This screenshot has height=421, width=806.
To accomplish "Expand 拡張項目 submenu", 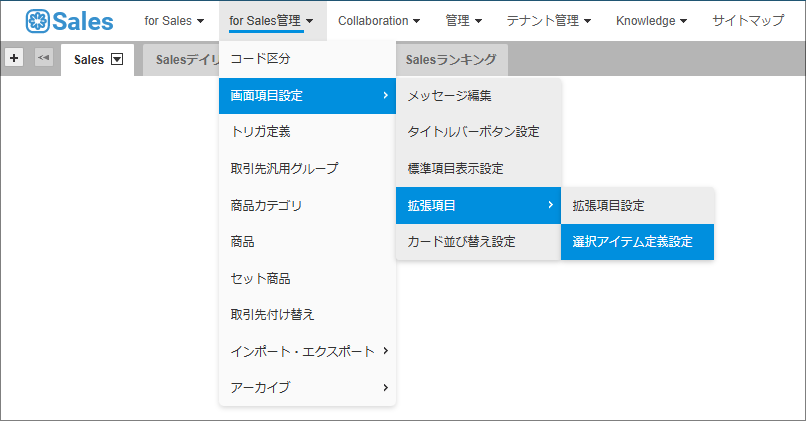I will coord(478,206).
